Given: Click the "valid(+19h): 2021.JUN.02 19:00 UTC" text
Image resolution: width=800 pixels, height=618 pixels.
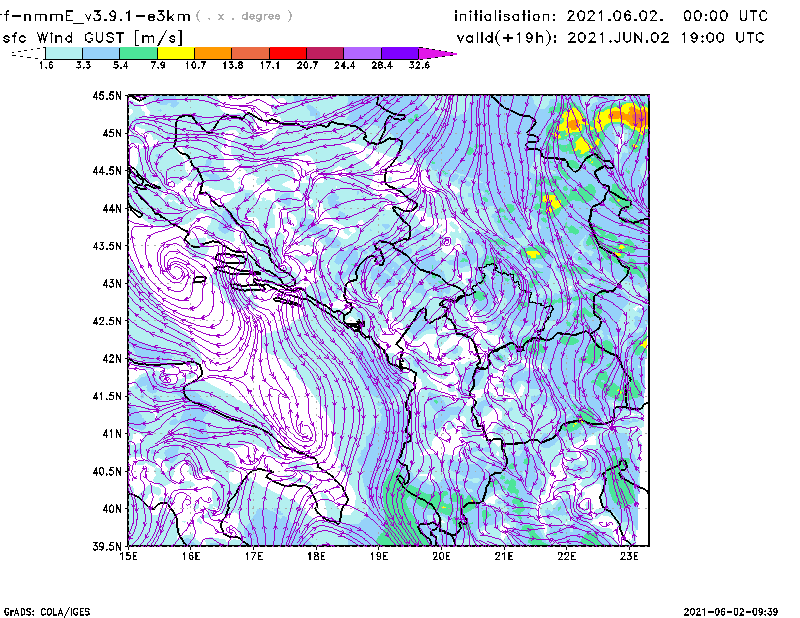Looking at the screenshot, I should click(x=611, y=38).
